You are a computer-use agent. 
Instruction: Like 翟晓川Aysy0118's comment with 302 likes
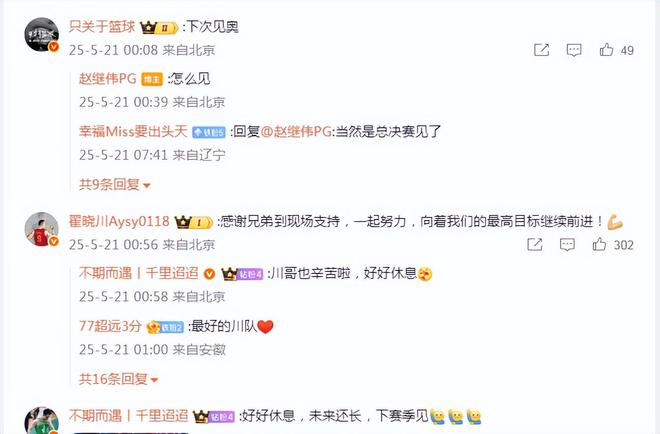599,244
